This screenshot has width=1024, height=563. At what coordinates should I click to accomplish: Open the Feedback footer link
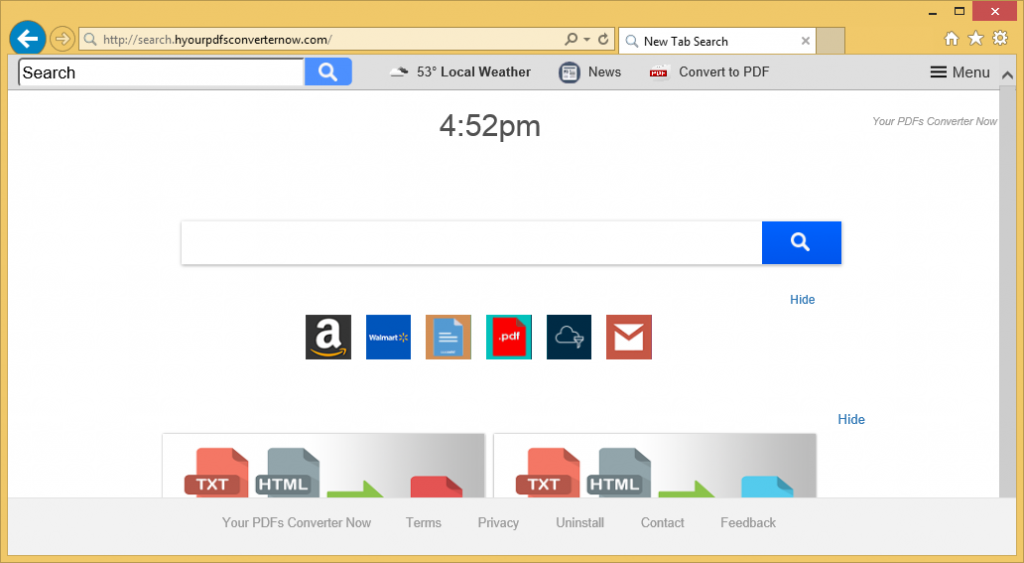point(748,523)
